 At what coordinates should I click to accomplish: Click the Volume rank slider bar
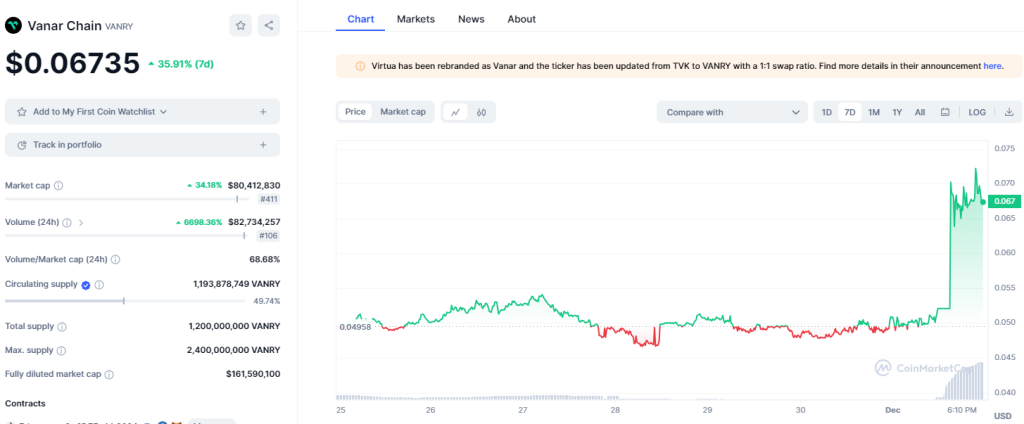pyautogui.click(x=127, y=236)
